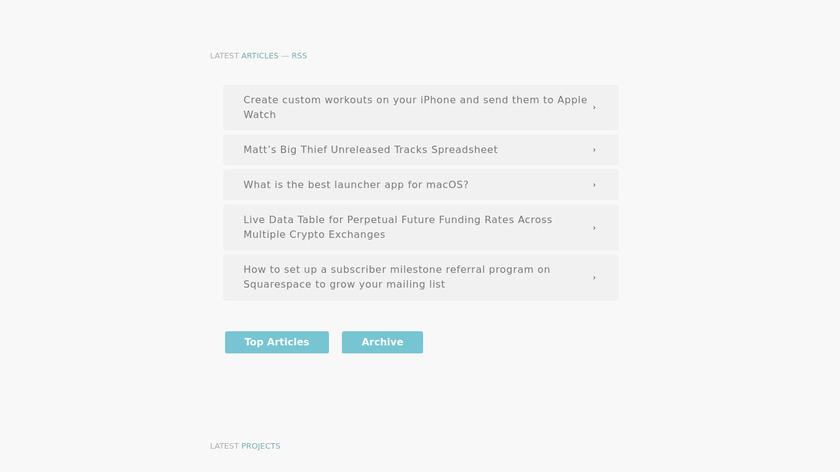This screenshot has width=840, height=472.
Task: Open the ARTICLES link in the header
Action: point(260,56)
